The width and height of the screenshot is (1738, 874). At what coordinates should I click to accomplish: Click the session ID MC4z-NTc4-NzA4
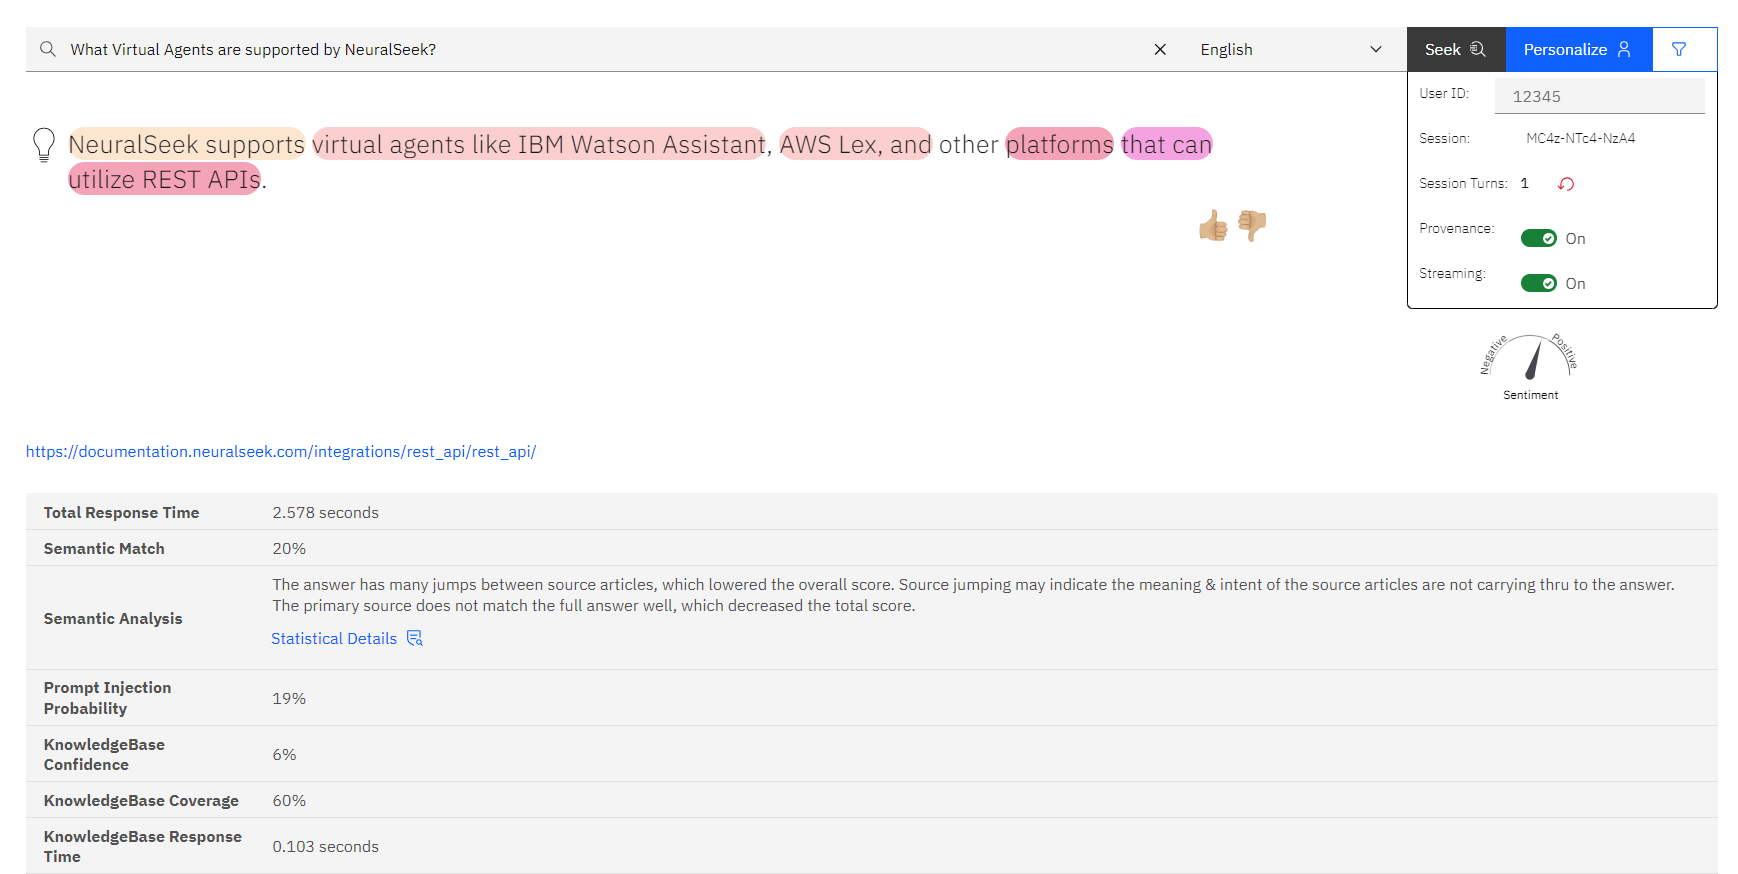1581,138
